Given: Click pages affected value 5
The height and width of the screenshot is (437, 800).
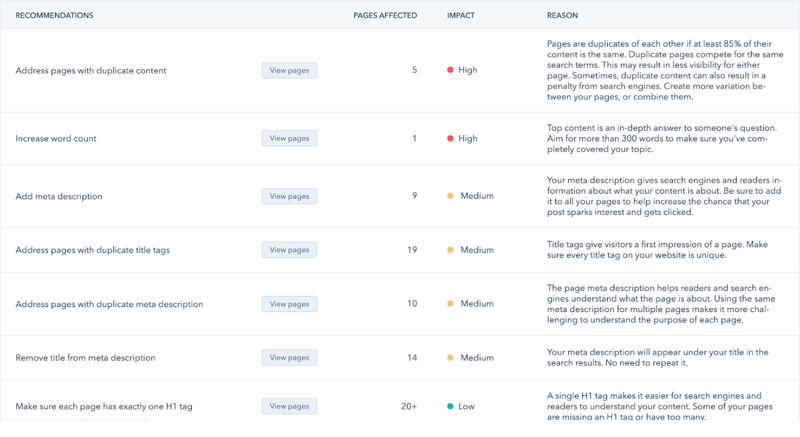Looking at the screenshot, I should (x=414, y=70).
